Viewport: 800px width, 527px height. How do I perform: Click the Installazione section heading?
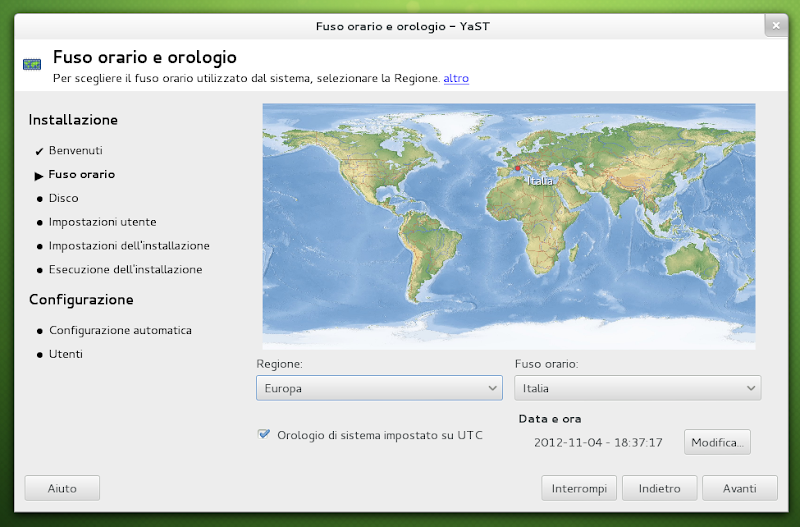(x=73, y=120)
